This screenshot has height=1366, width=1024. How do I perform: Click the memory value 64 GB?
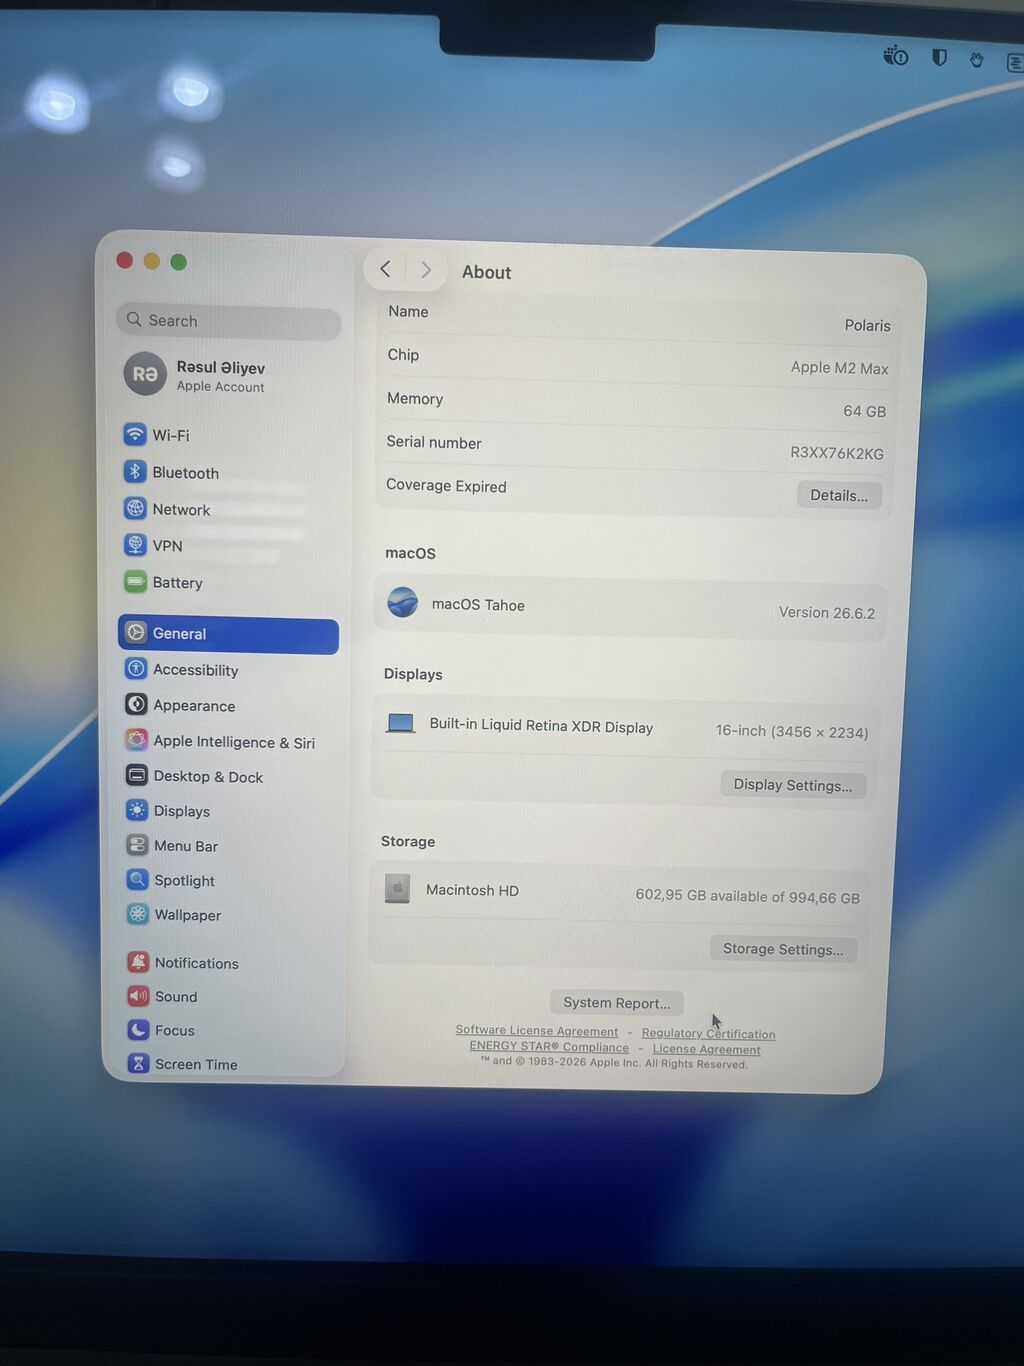(864, 411)
